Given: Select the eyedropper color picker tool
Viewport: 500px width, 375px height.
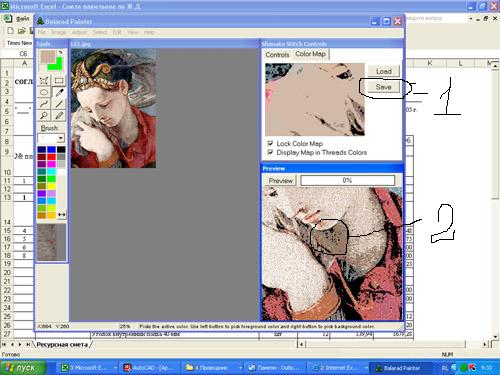Looking at the screenshot, I should (59, 93).
